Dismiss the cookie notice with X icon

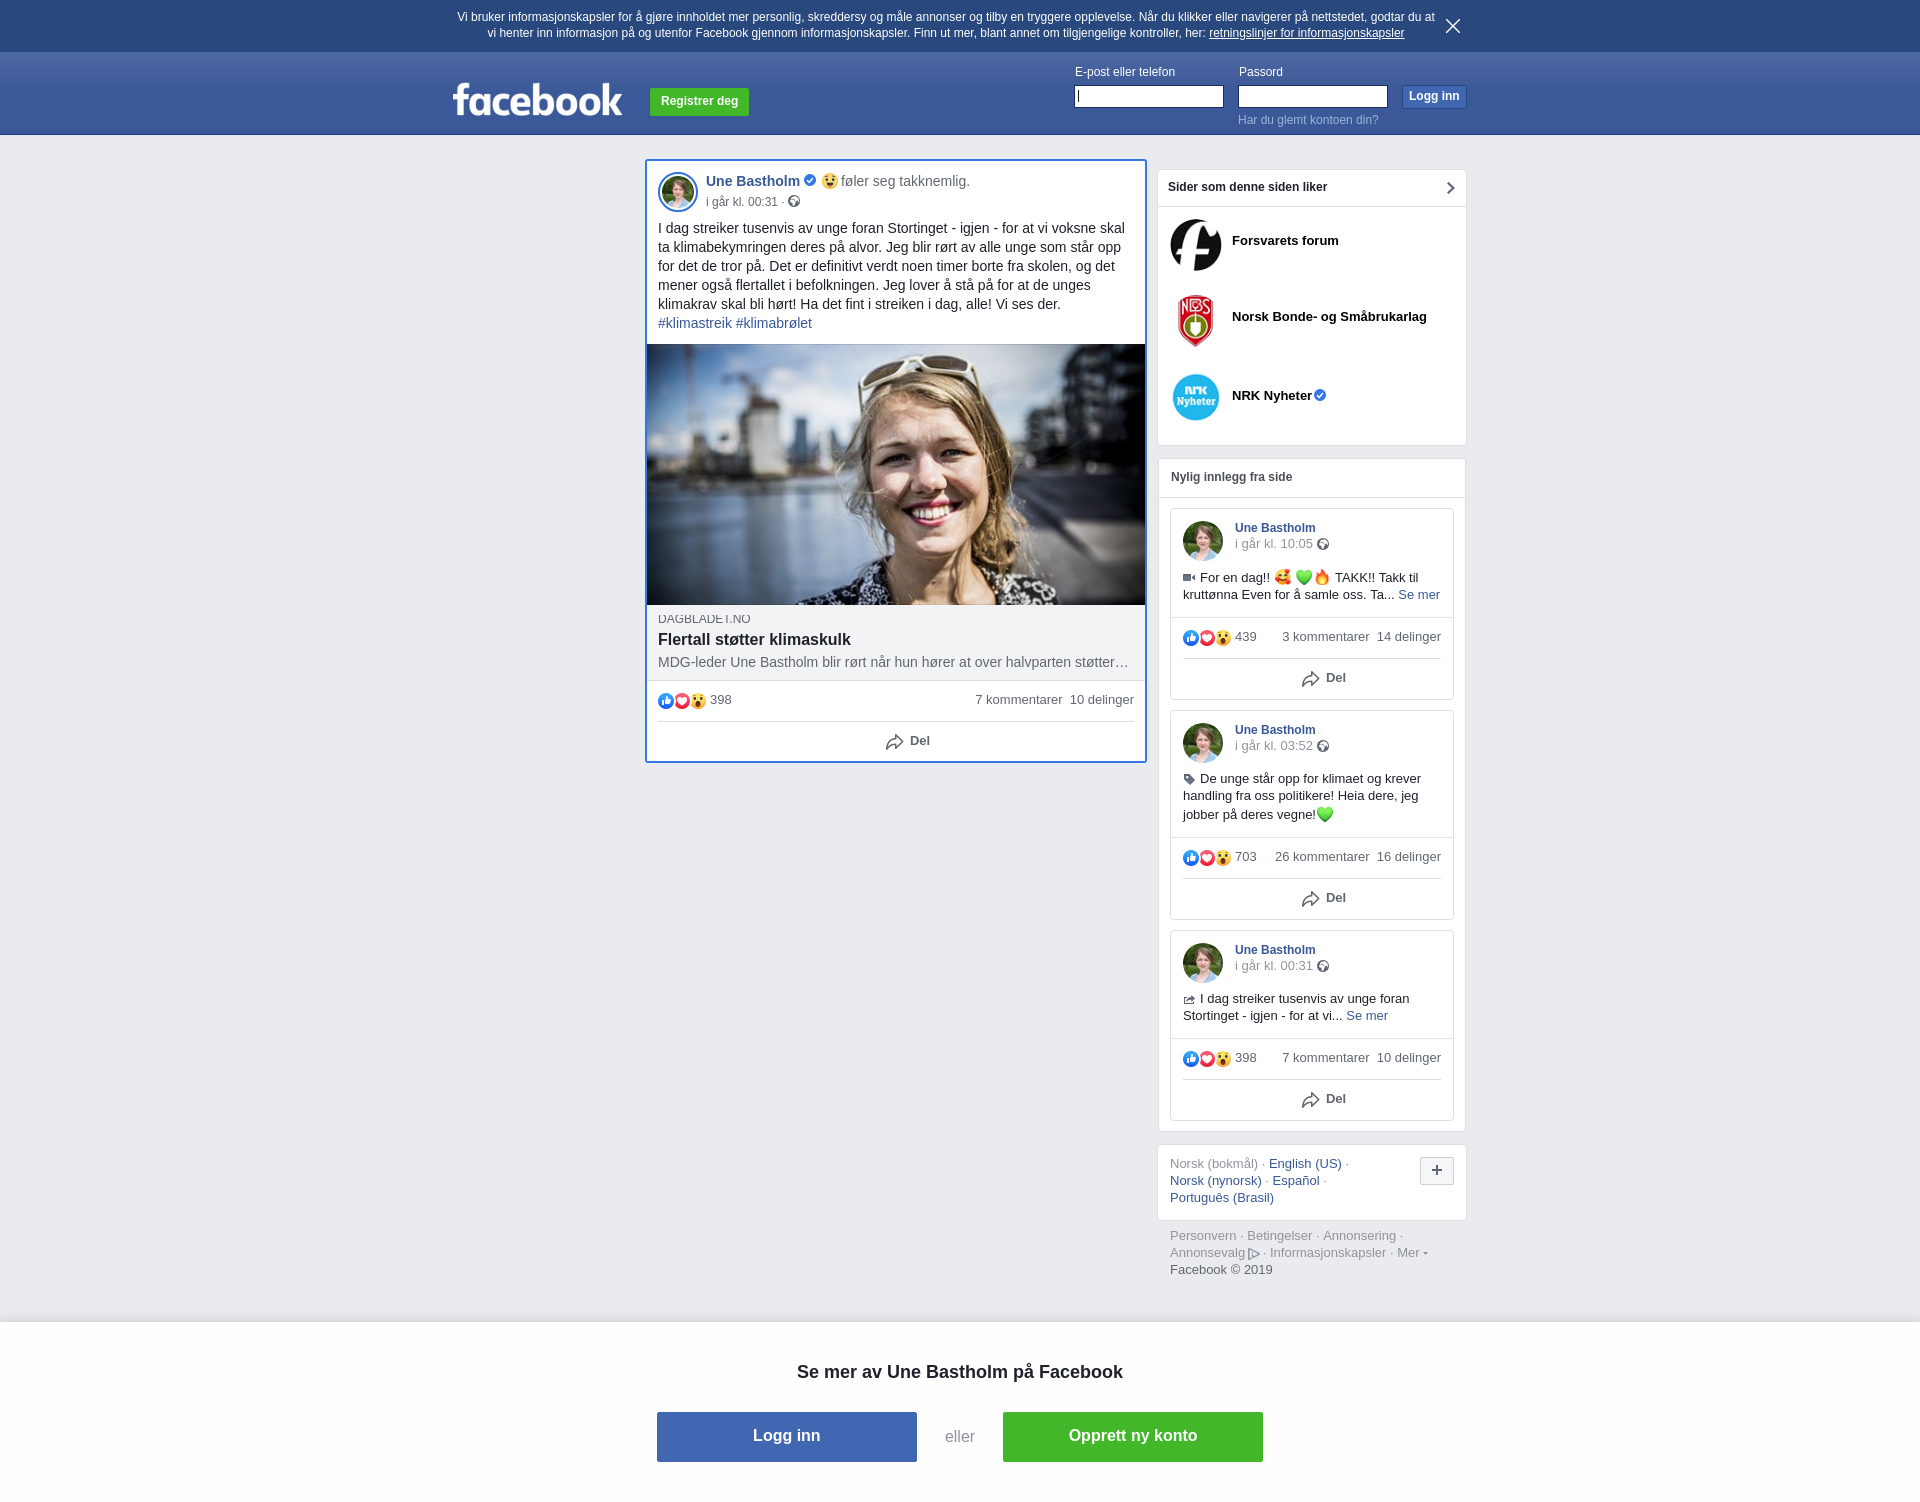[1453, 26]
